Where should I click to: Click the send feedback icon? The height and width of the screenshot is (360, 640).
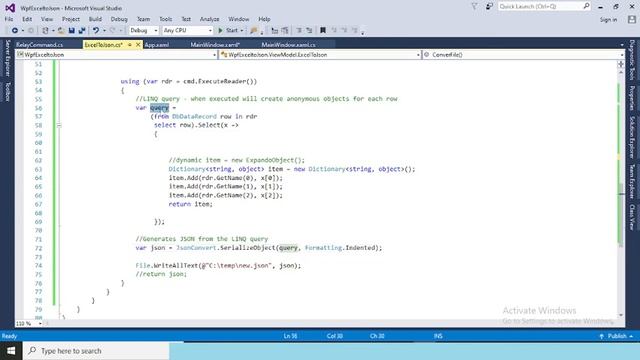coord(489,7)
